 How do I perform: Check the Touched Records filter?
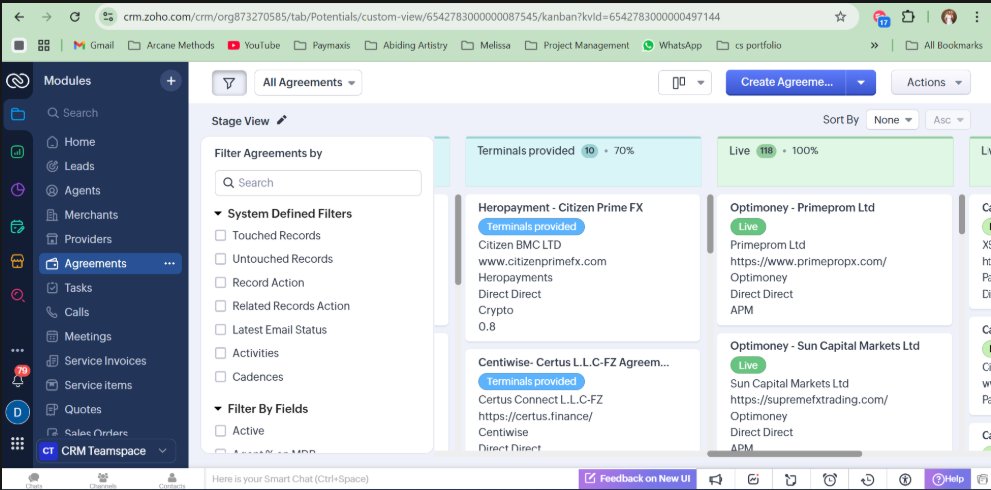(221, 235)
